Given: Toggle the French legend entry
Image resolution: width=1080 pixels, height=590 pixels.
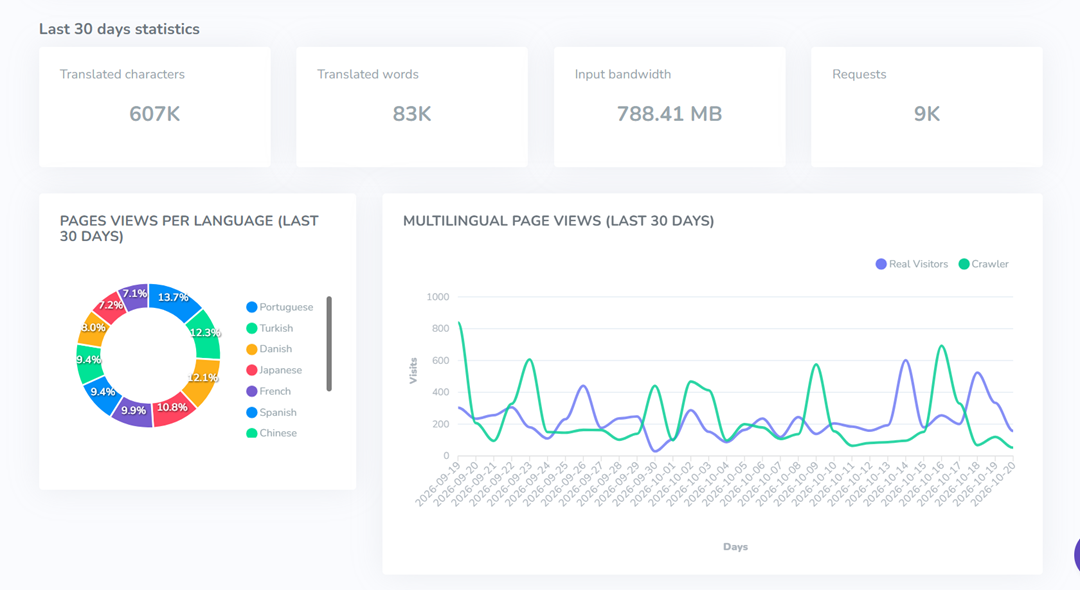Looking at the screenshot, I should (x=269, y=391).
